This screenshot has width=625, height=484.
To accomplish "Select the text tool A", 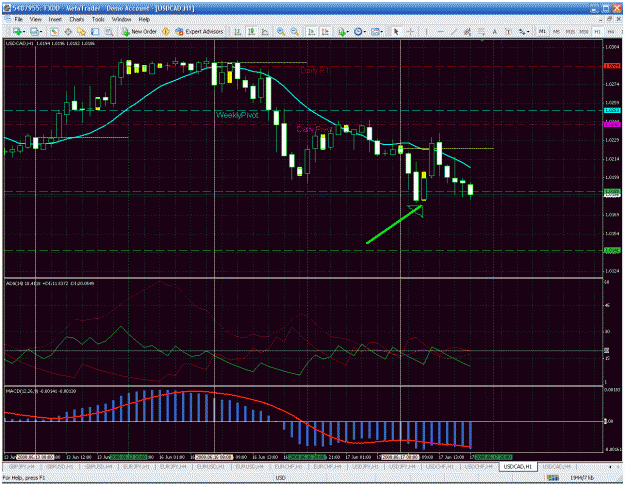I will coord(495,31).
